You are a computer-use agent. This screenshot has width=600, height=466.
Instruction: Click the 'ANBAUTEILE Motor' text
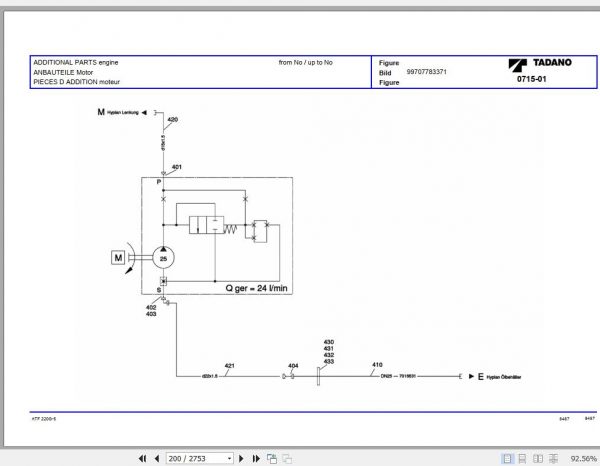pyautogui.click(x=63, y=72)
